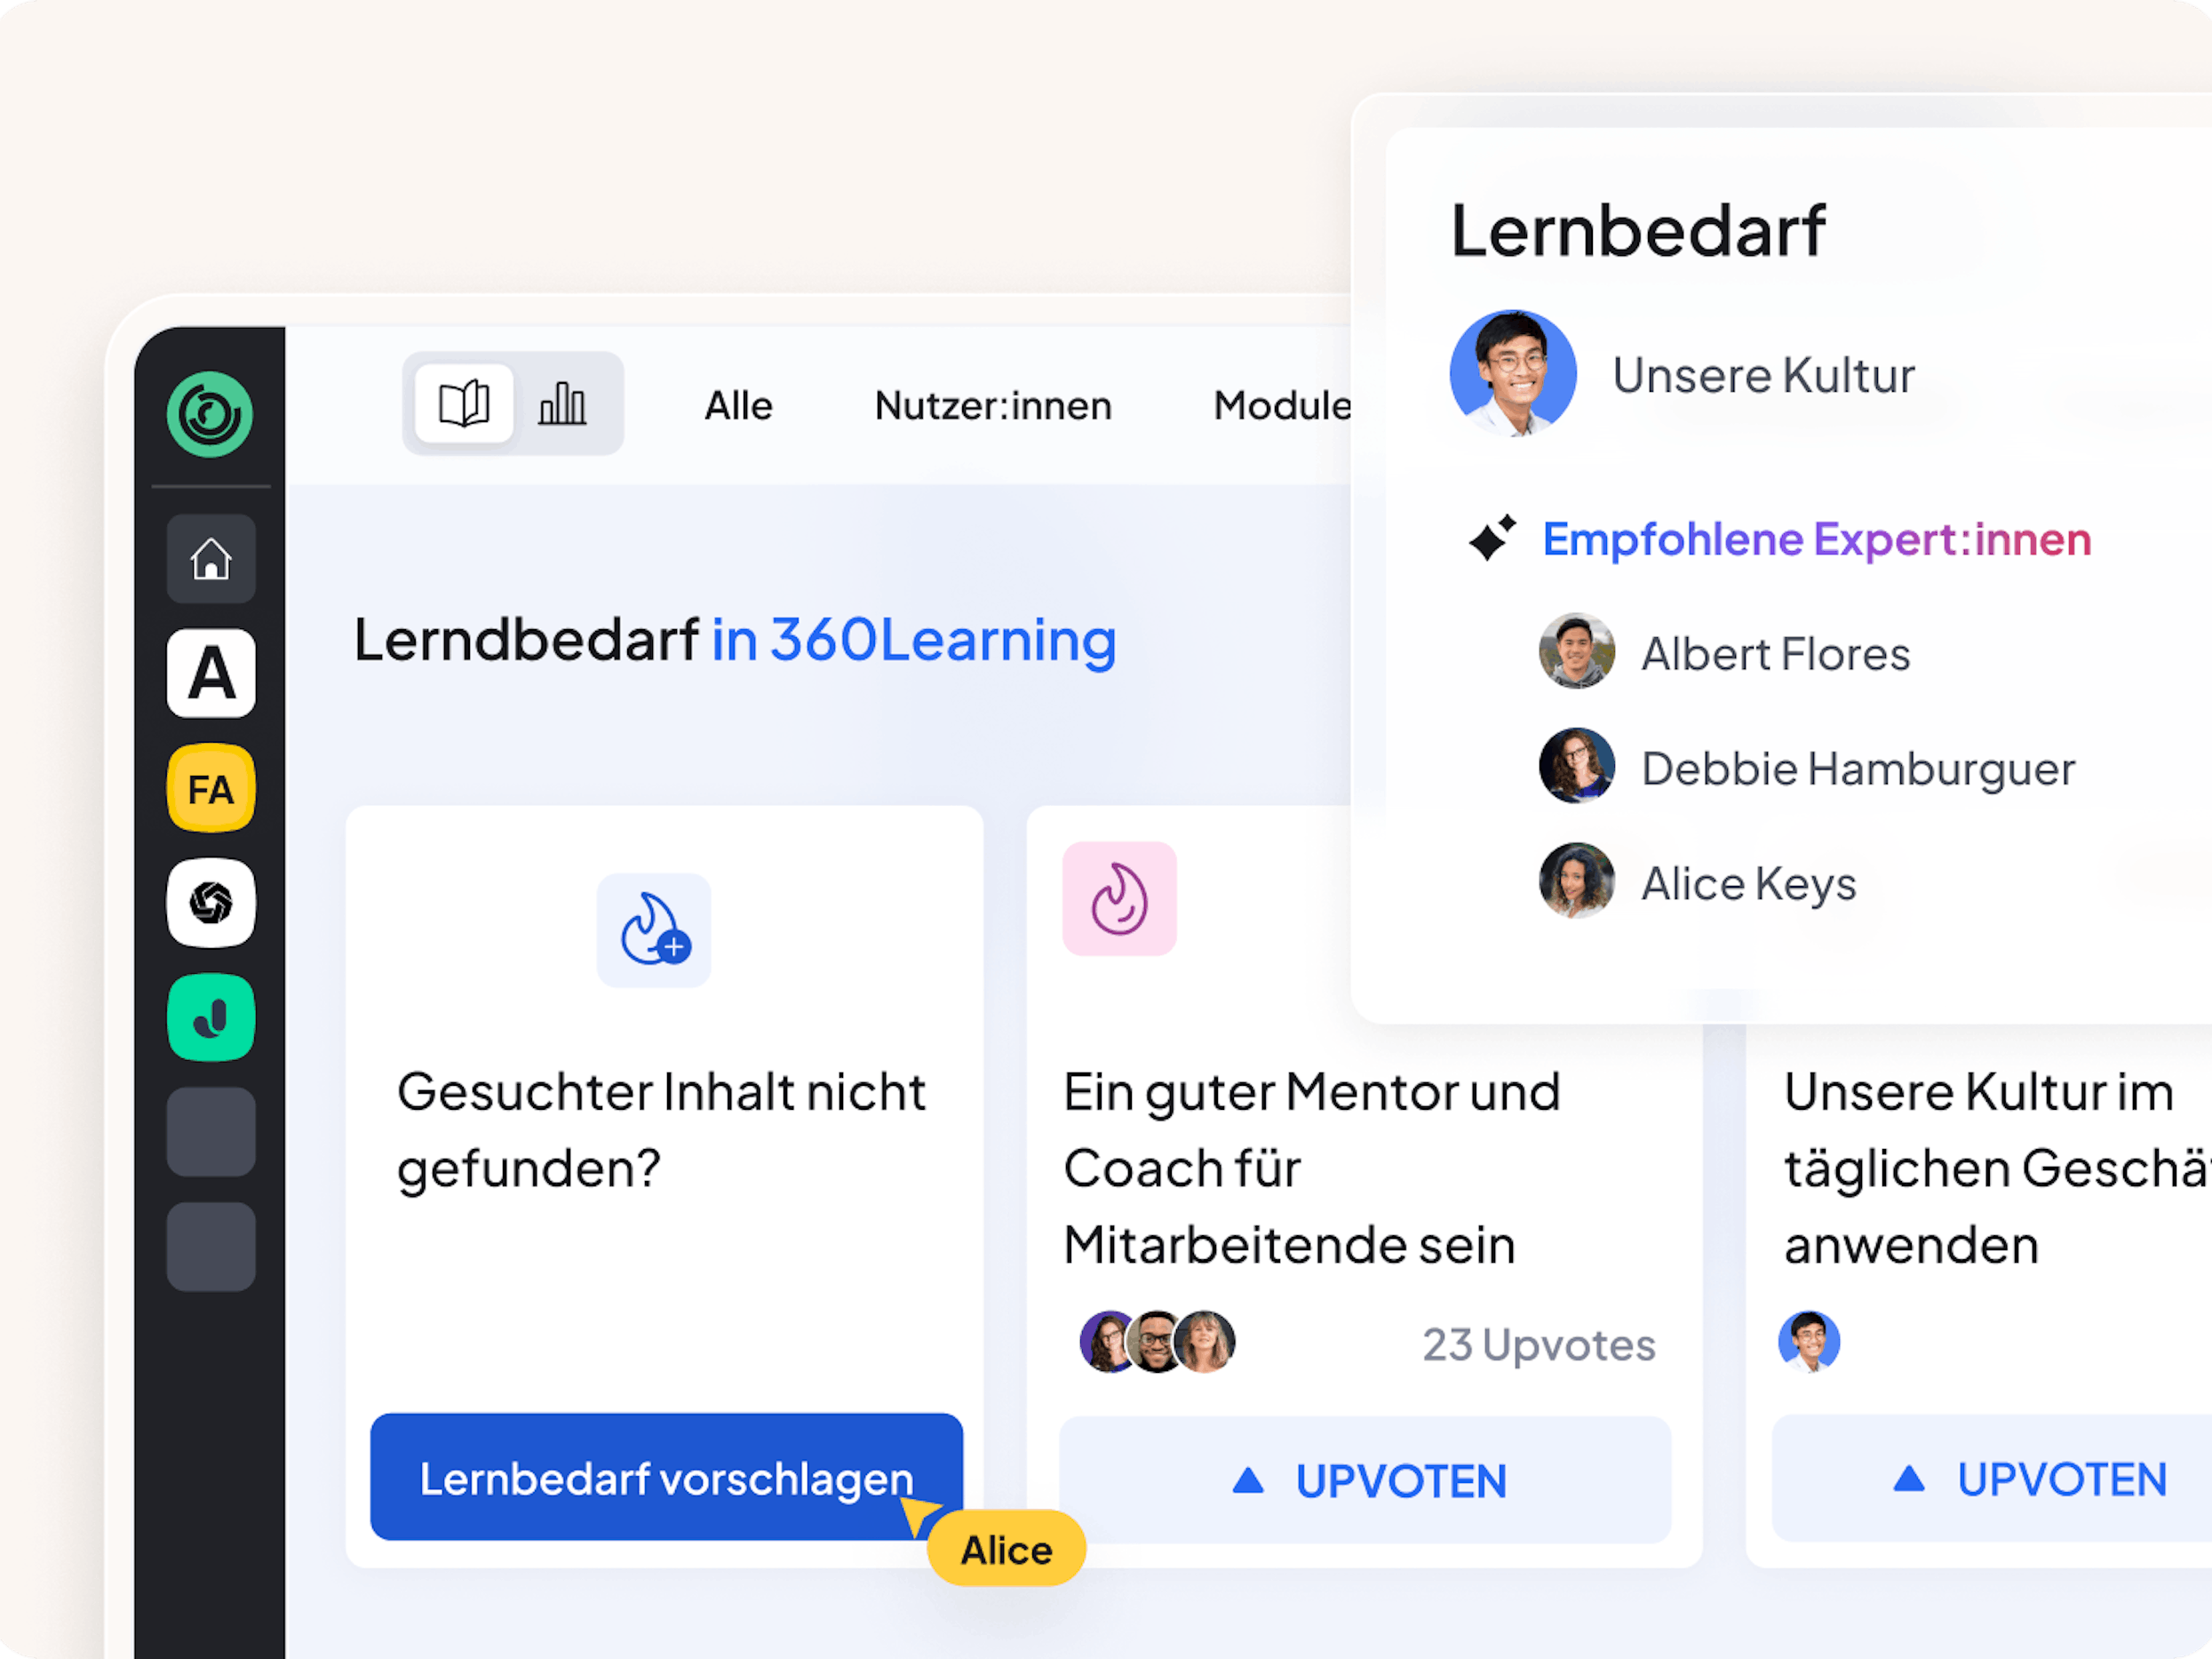Click the 'Lernbedarf vorschlagen' button

click(x=666, y=1476)
